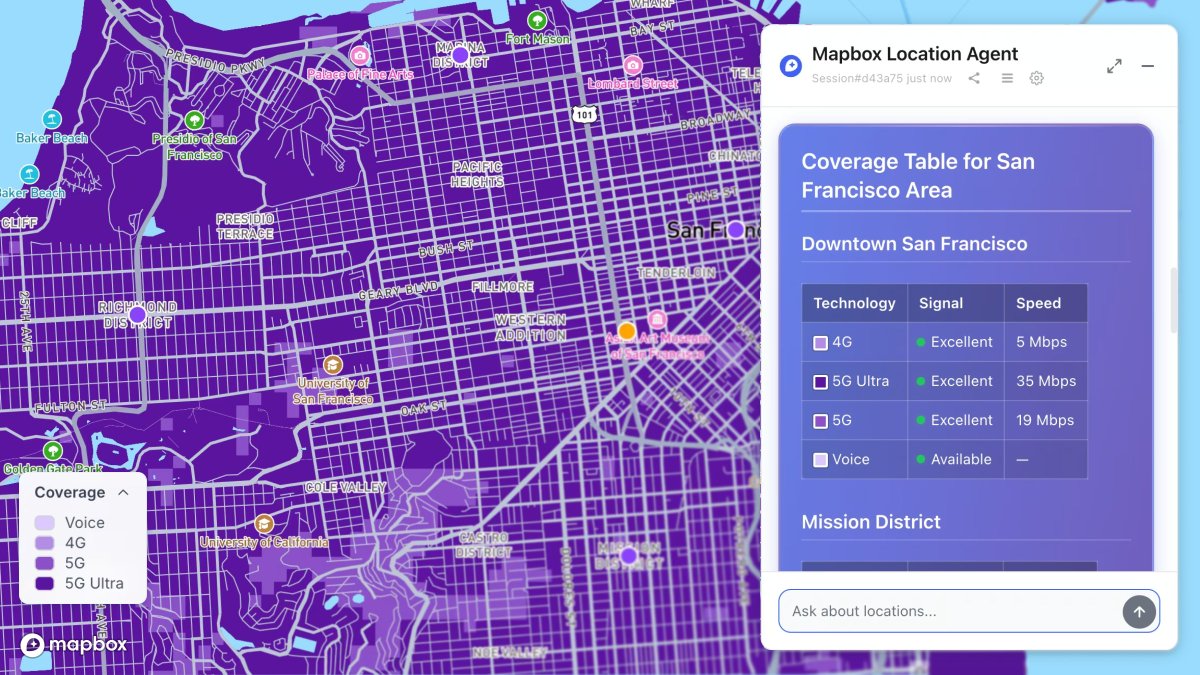Select the University of San Francisco icon
The width and height of the screenshot is (1200, 675).
[333, 365]
